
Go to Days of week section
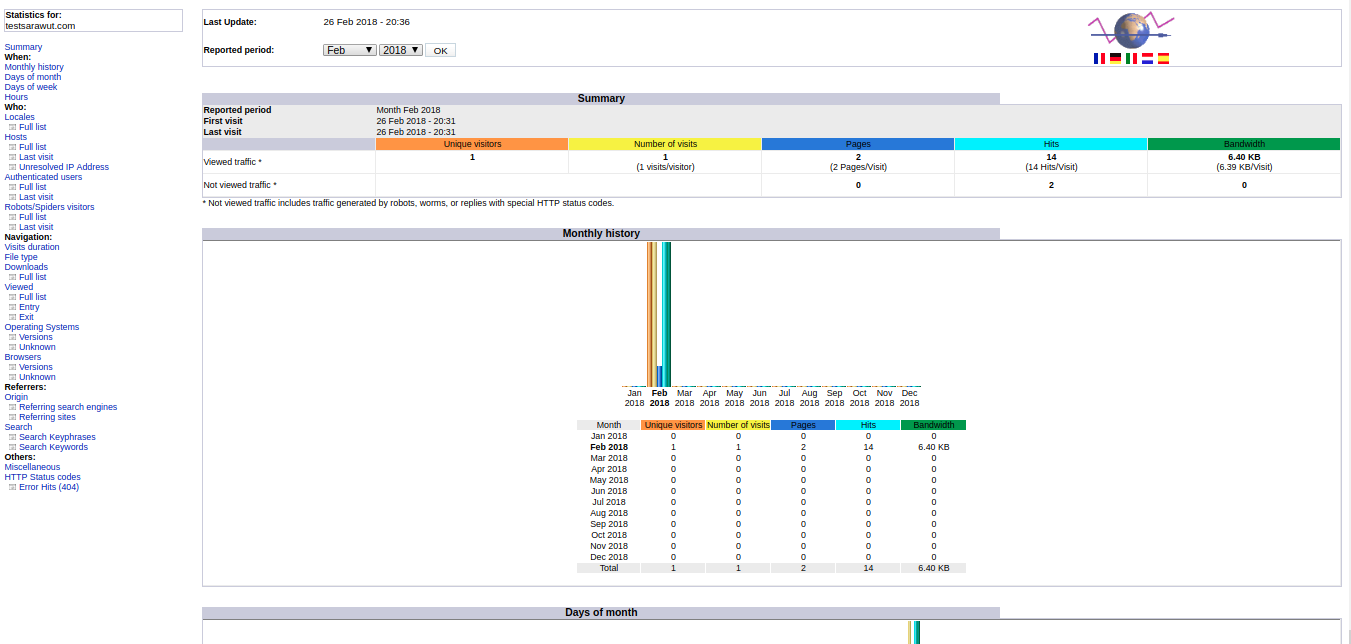[31, 87]
